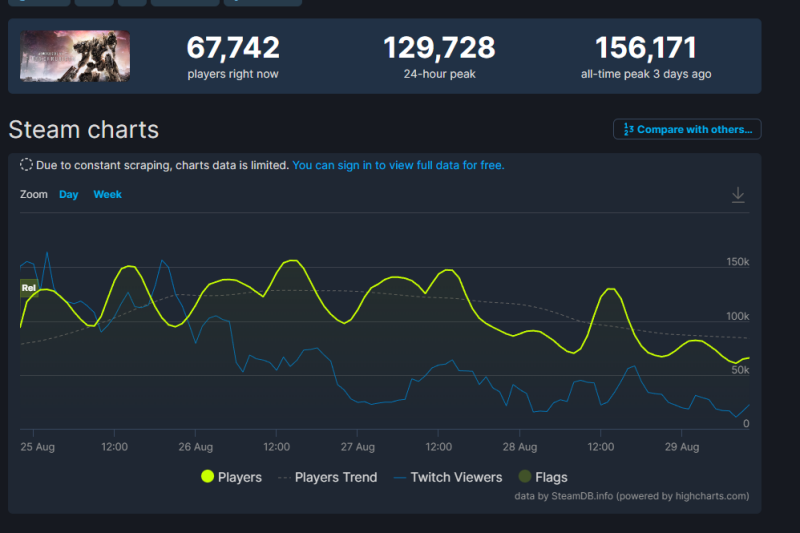This screenshot has height=533, width=800.
Task: Click the 27 Aug axis label
Action: (358, 447)
